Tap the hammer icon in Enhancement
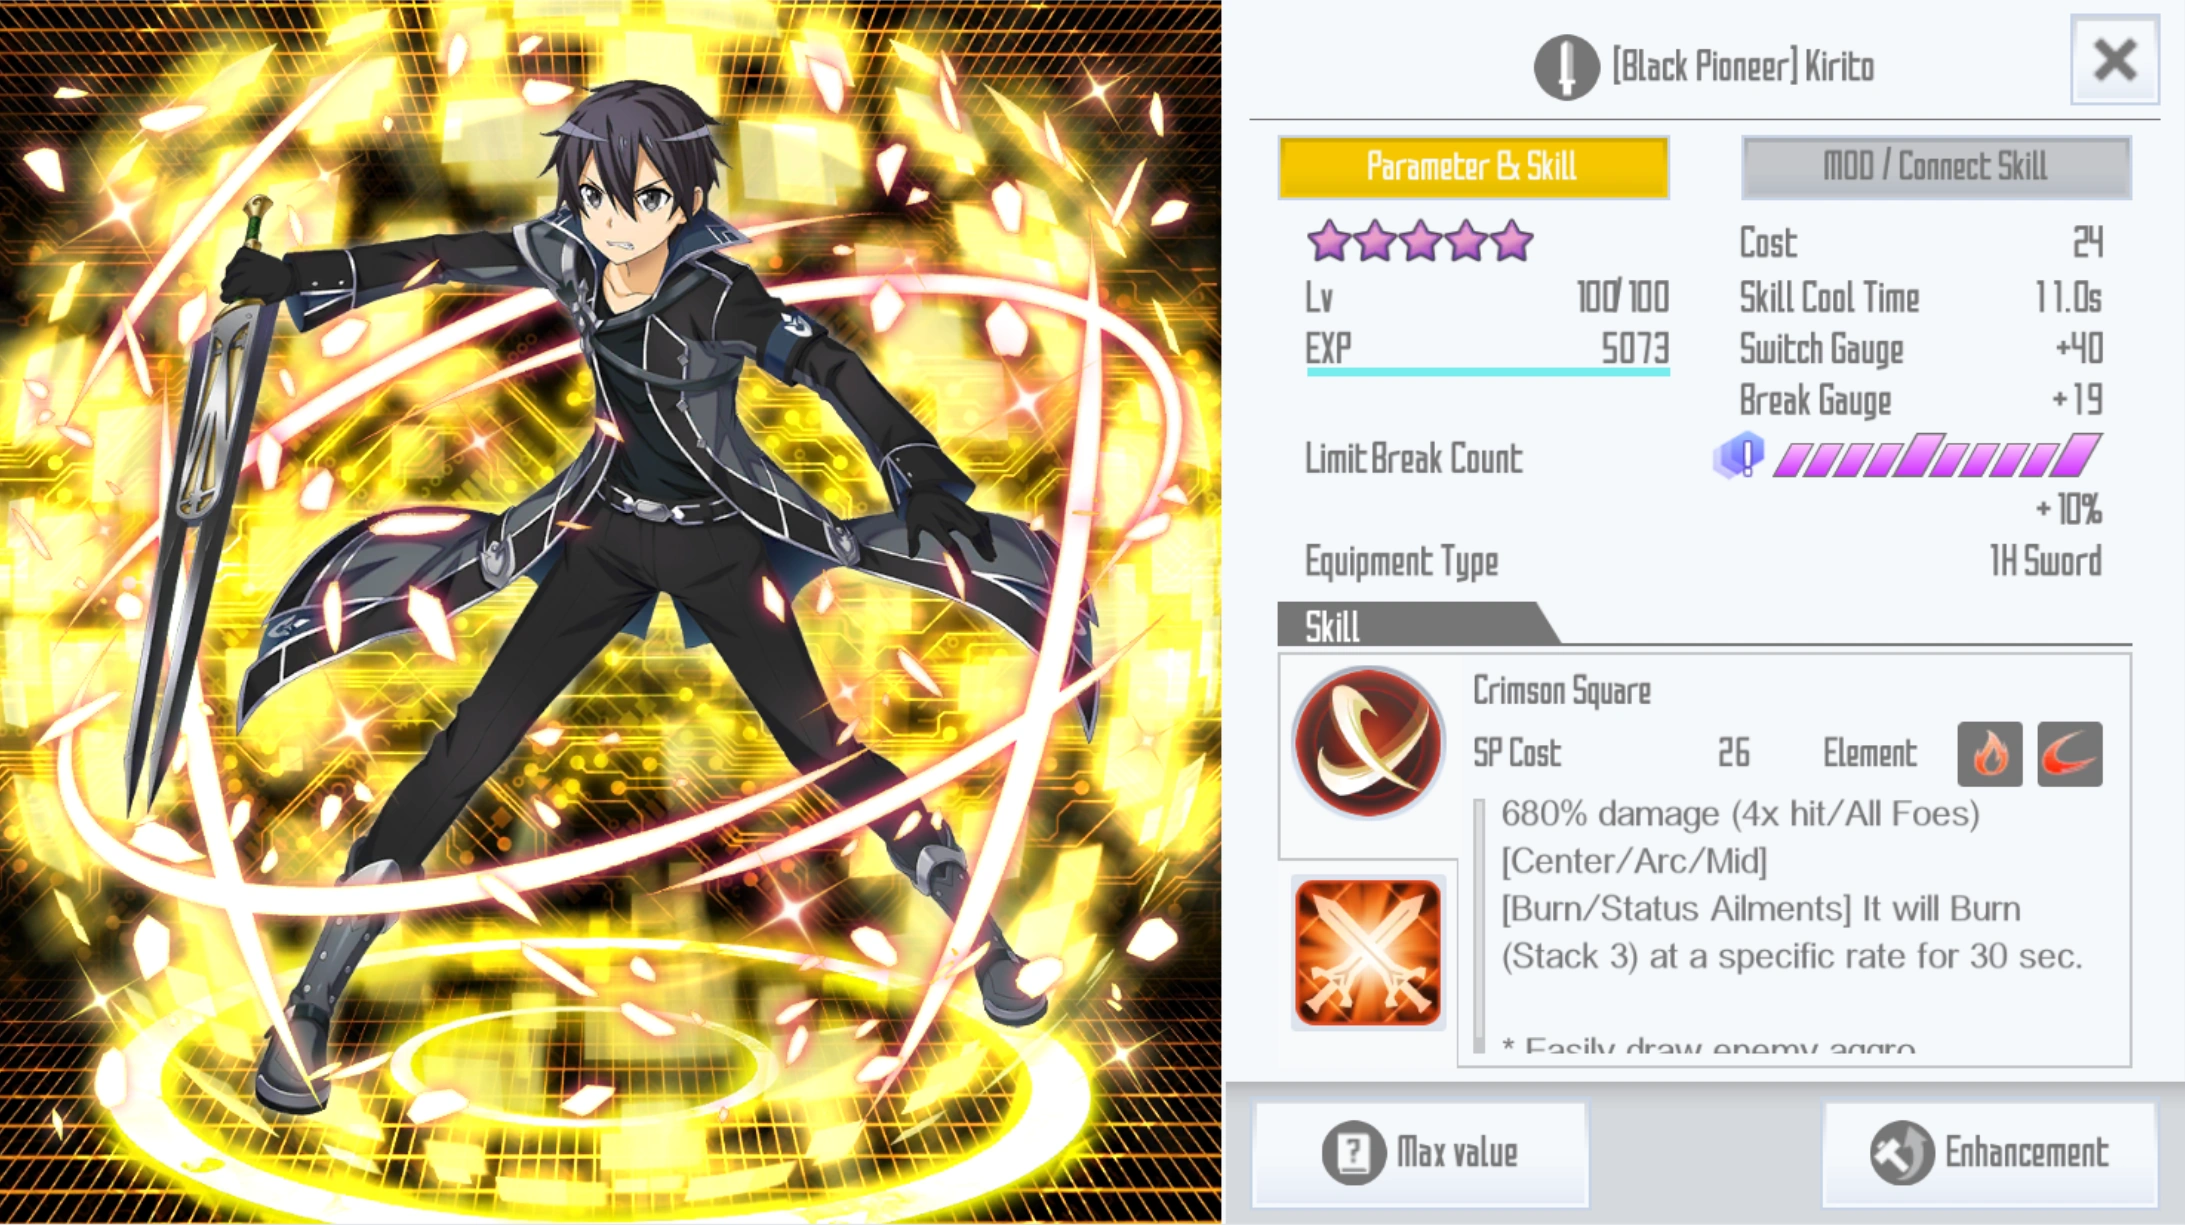Screen dimensions: 2185x1225 [x=1901, y=1152]
